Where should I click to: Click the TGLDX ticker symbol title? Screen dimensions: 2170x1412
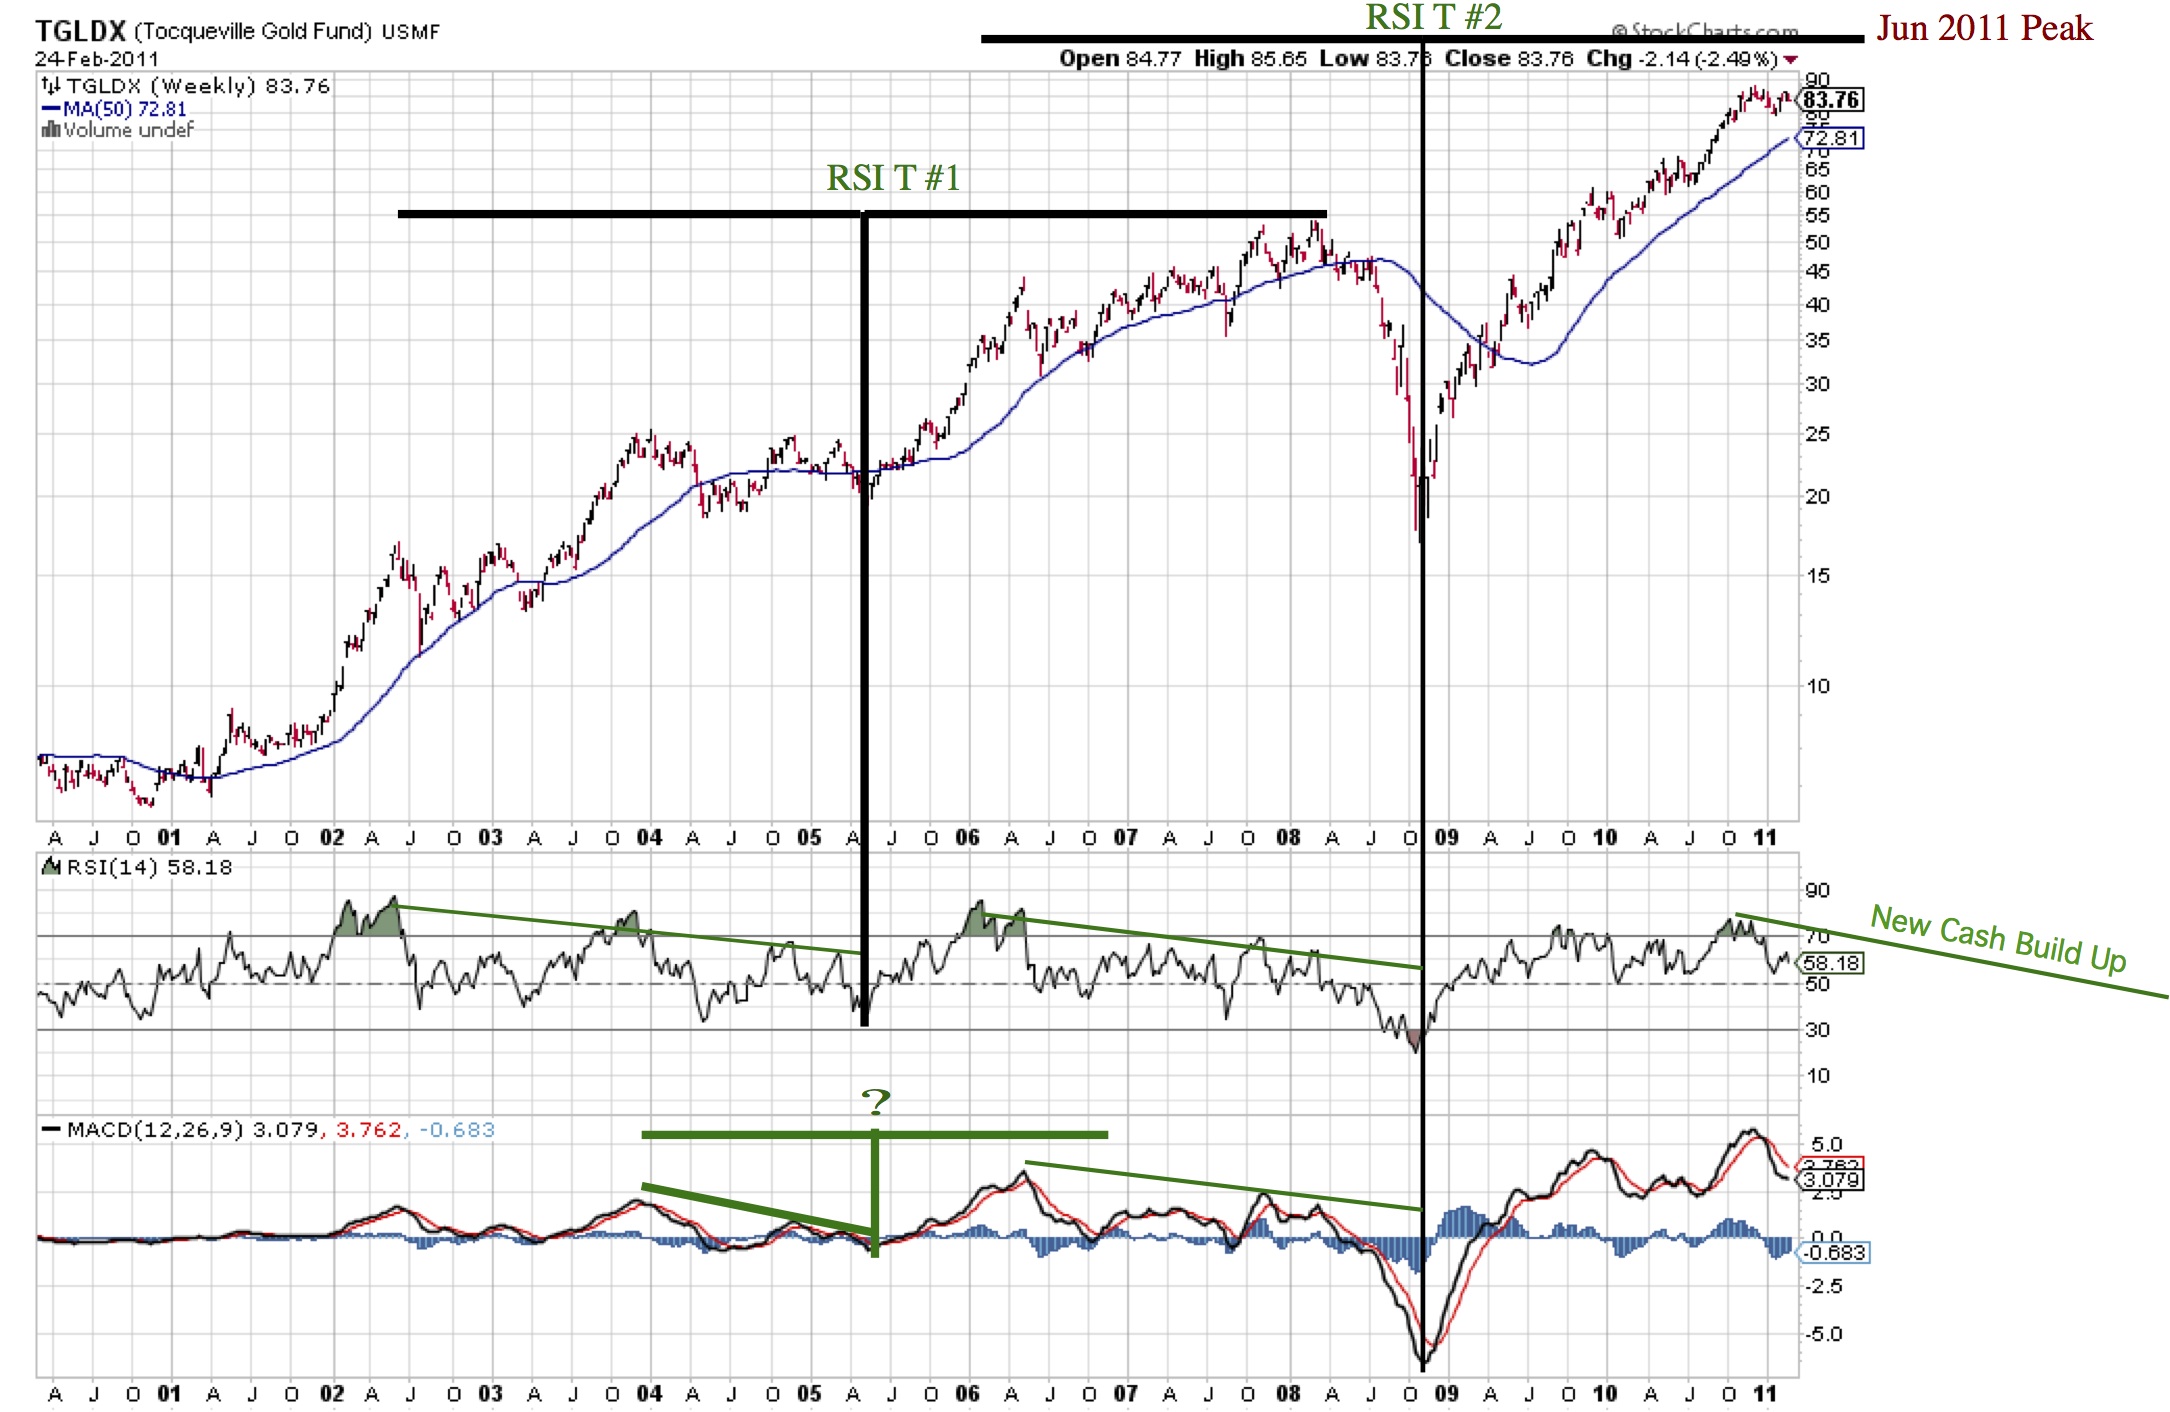(x=80, y=31)
